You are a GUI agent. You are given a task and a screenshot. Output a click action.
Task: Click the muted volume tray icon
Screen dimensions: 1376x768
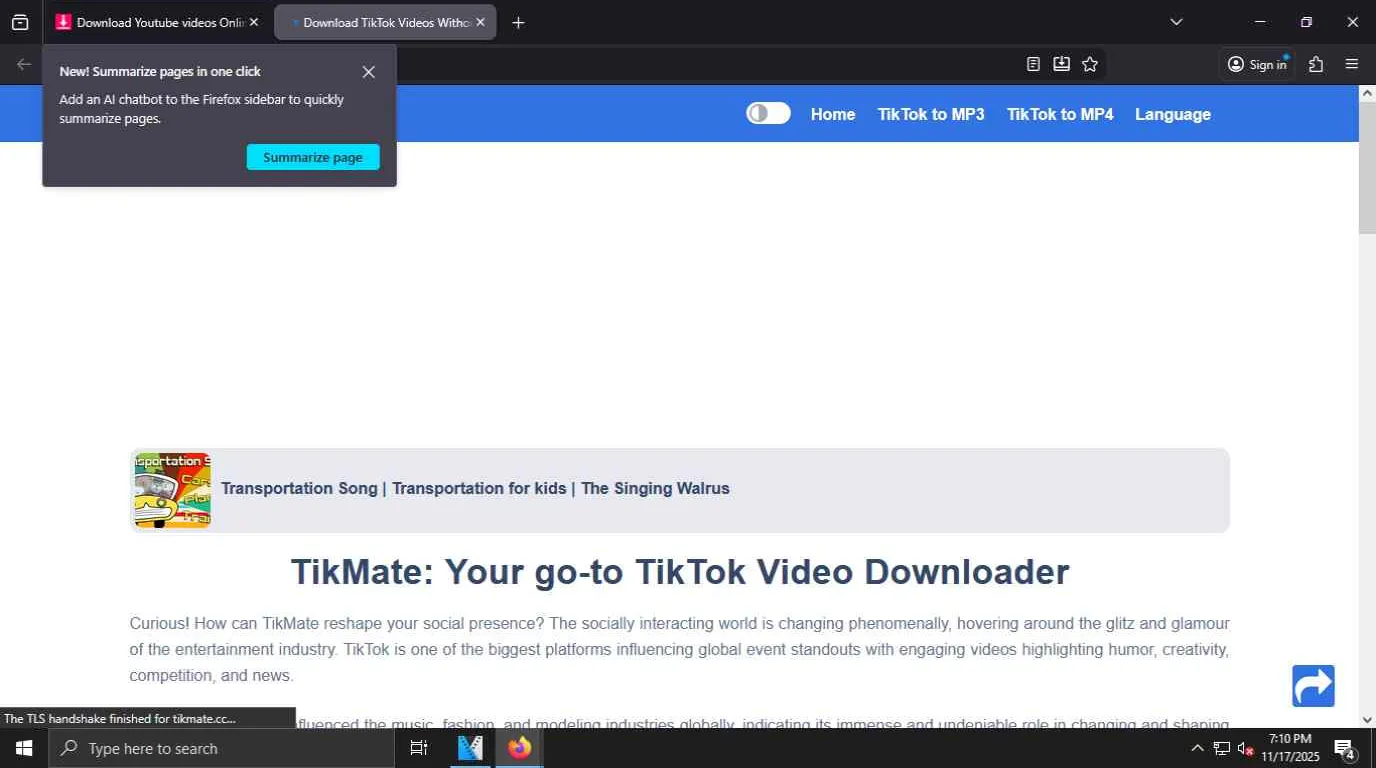click(1245, 748)
